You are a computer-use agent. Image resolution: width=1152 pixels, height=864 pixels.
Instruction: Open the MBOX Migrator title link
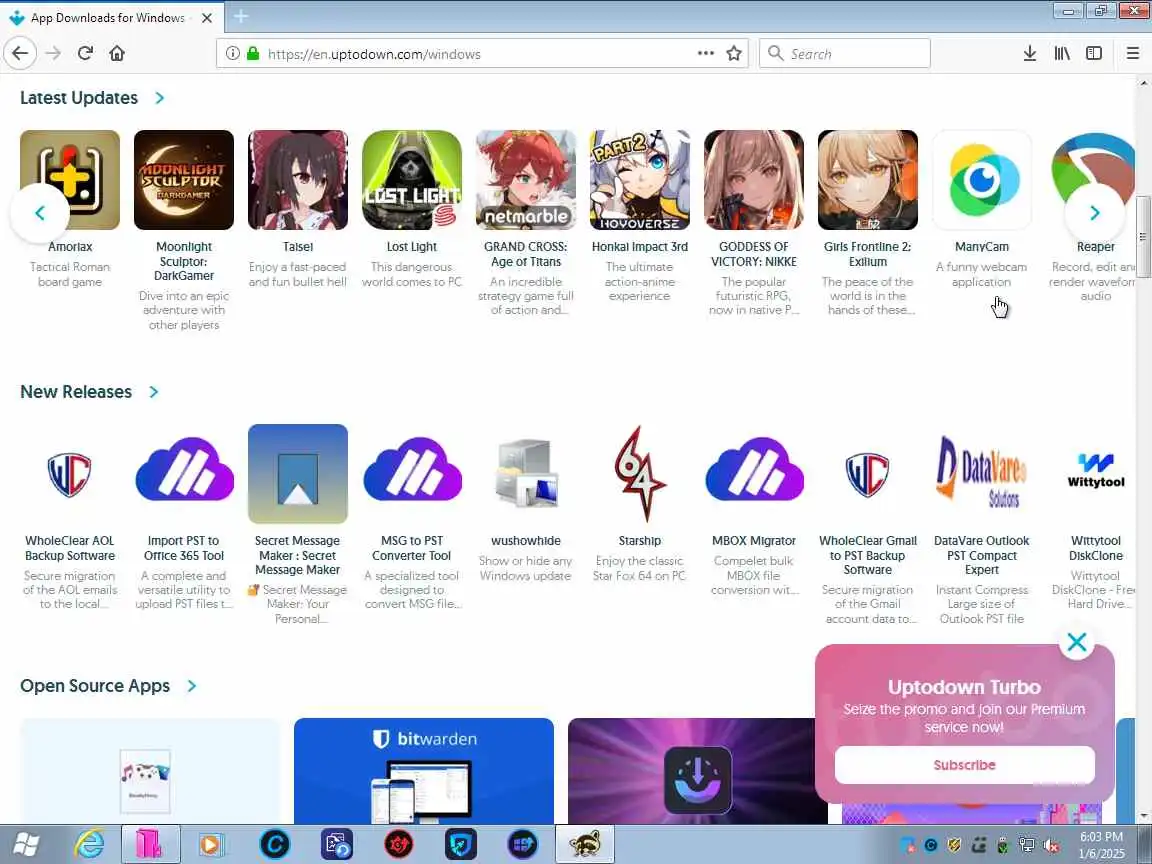coord(754,541)
